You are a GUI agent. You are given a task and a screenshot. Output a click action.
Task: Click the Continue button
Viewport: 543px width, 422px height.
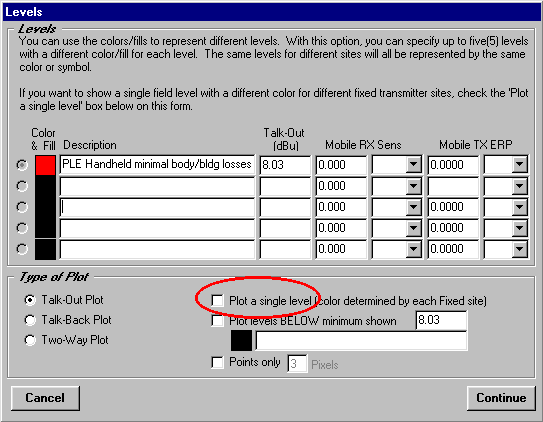(x=501, y=398)
